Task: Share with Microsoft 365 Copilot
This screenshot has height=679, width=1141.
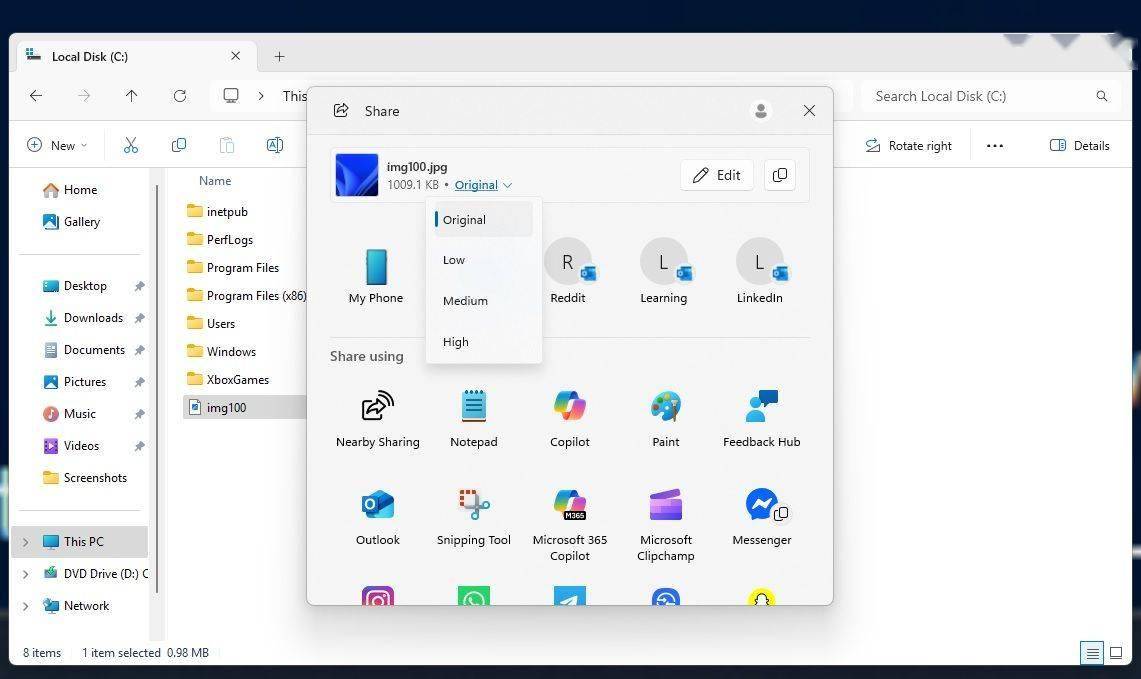Action: tap(570, 525)
